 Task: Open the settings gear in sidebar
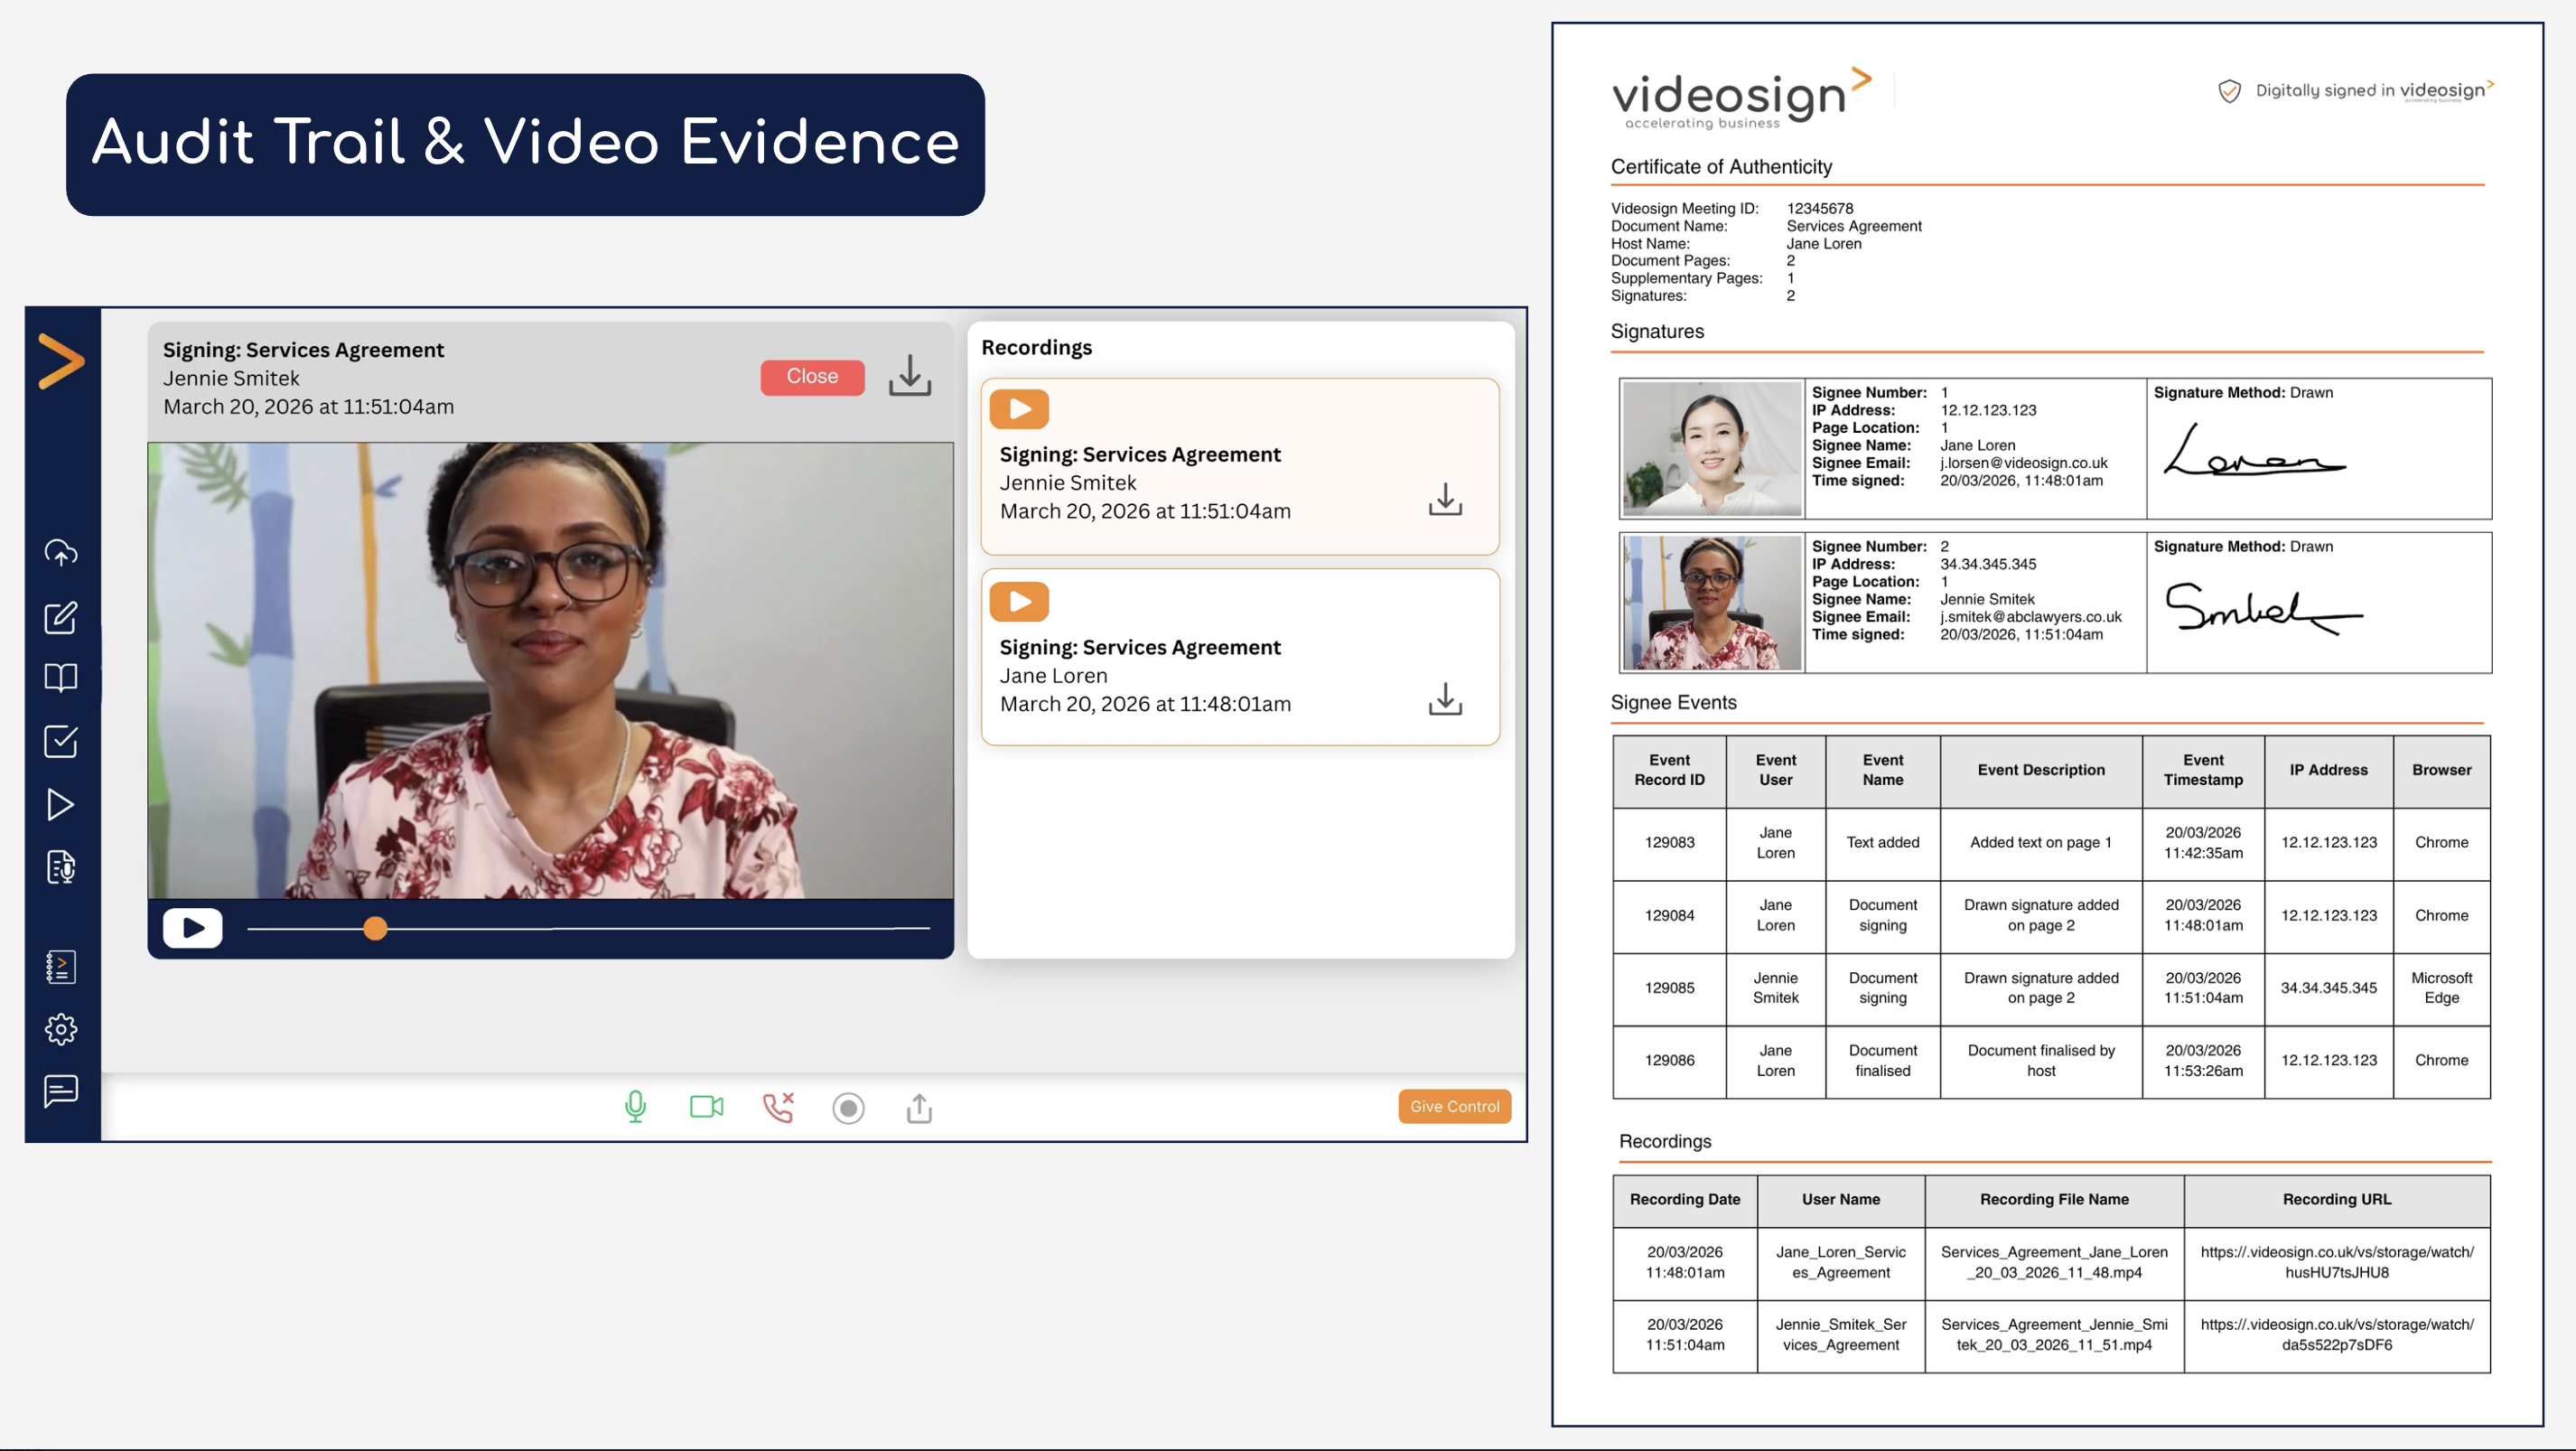point(61,1029)
